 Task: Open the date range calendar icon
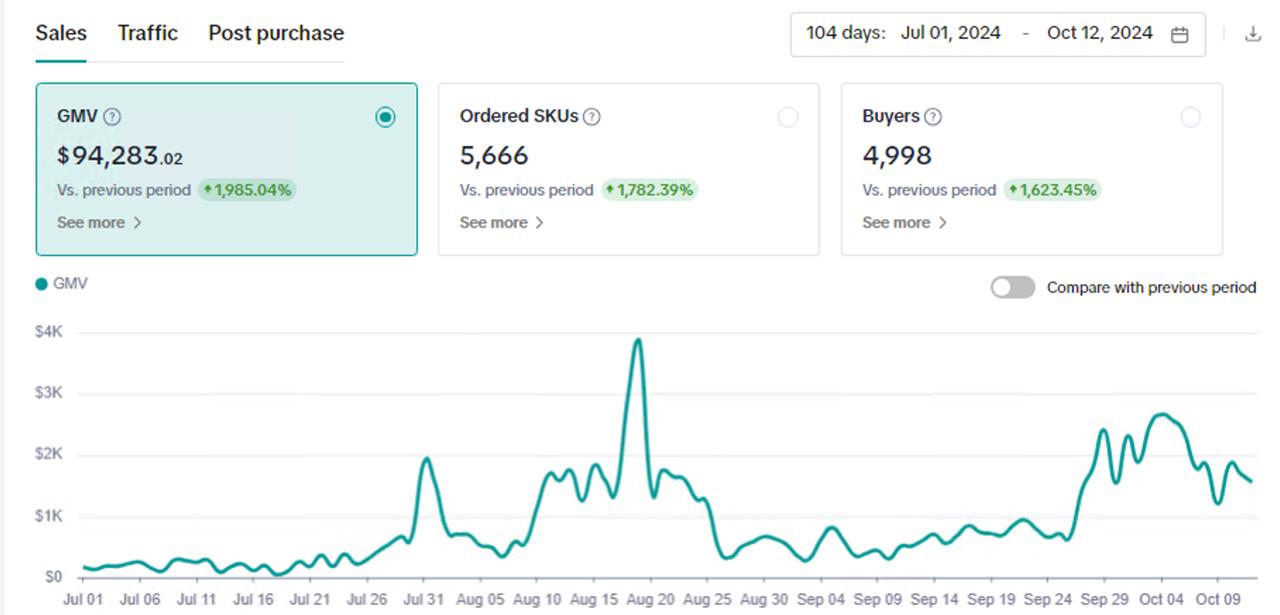pyautogui.click(x=1178, y=33)
